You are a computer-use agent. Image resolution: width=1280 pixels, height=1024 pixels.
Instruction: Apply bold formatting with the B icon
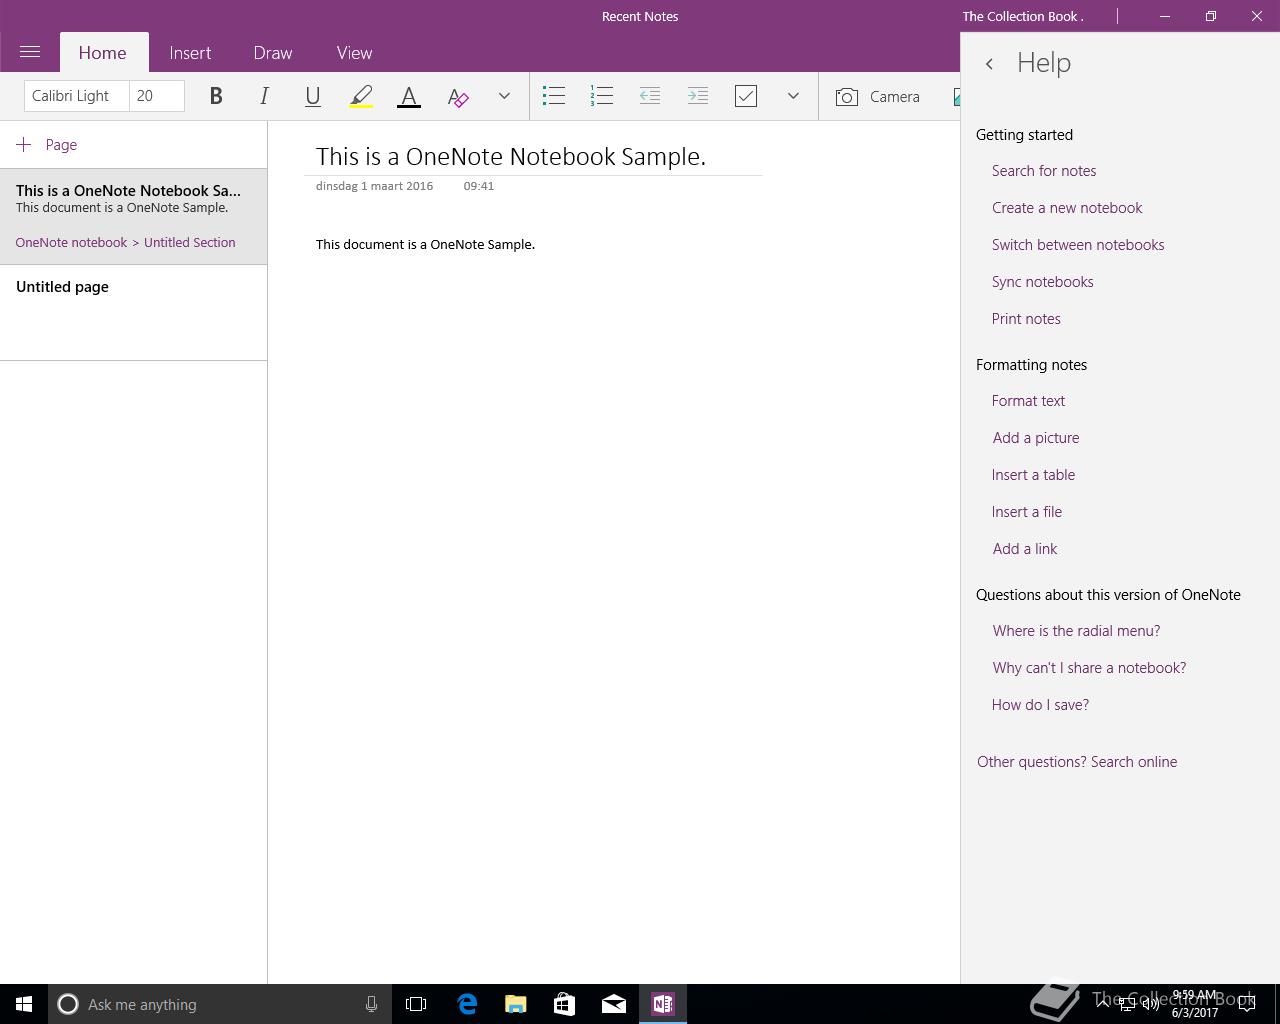216,96
